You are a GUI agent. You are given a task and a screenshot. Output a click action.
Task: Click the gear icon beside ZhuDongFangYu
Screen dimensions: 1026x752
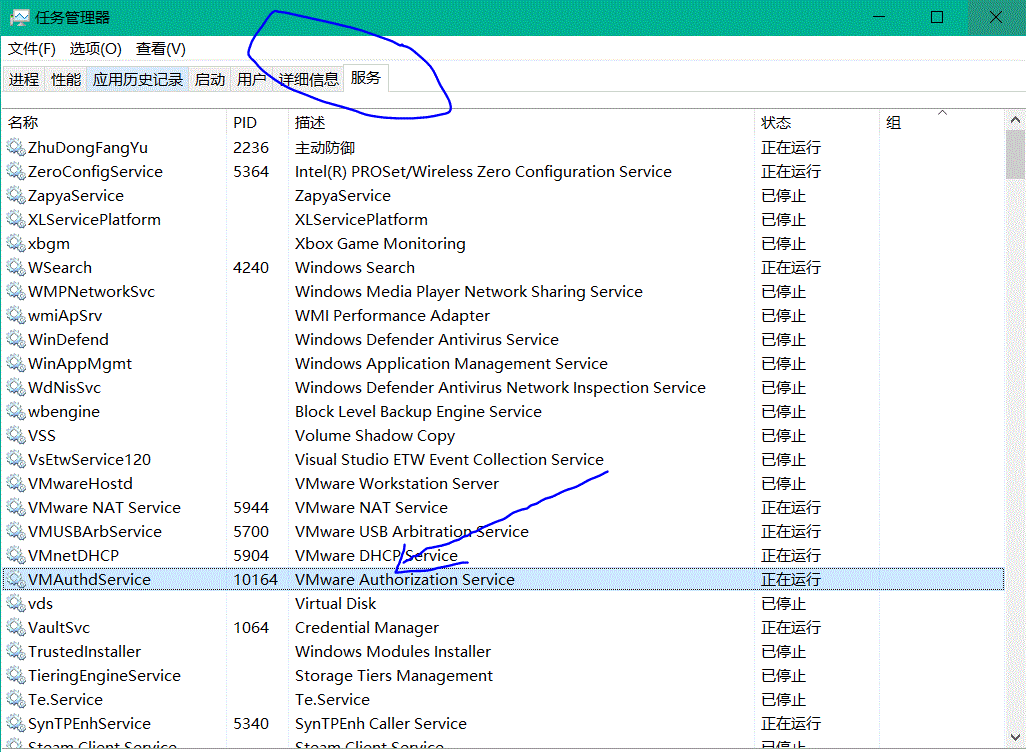[x=16, y=147]
